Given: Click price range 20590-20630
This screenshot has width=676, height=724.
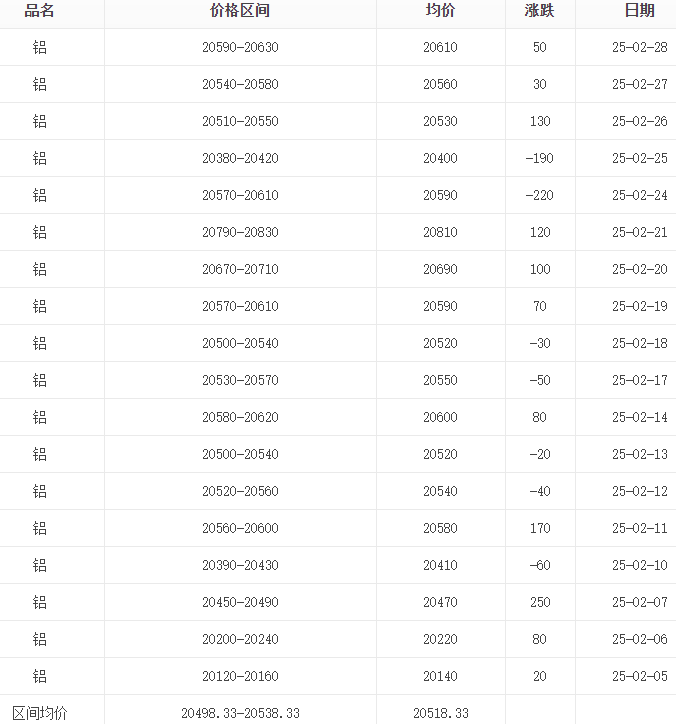Looking at the screenshot, I should tap(240, 48).
